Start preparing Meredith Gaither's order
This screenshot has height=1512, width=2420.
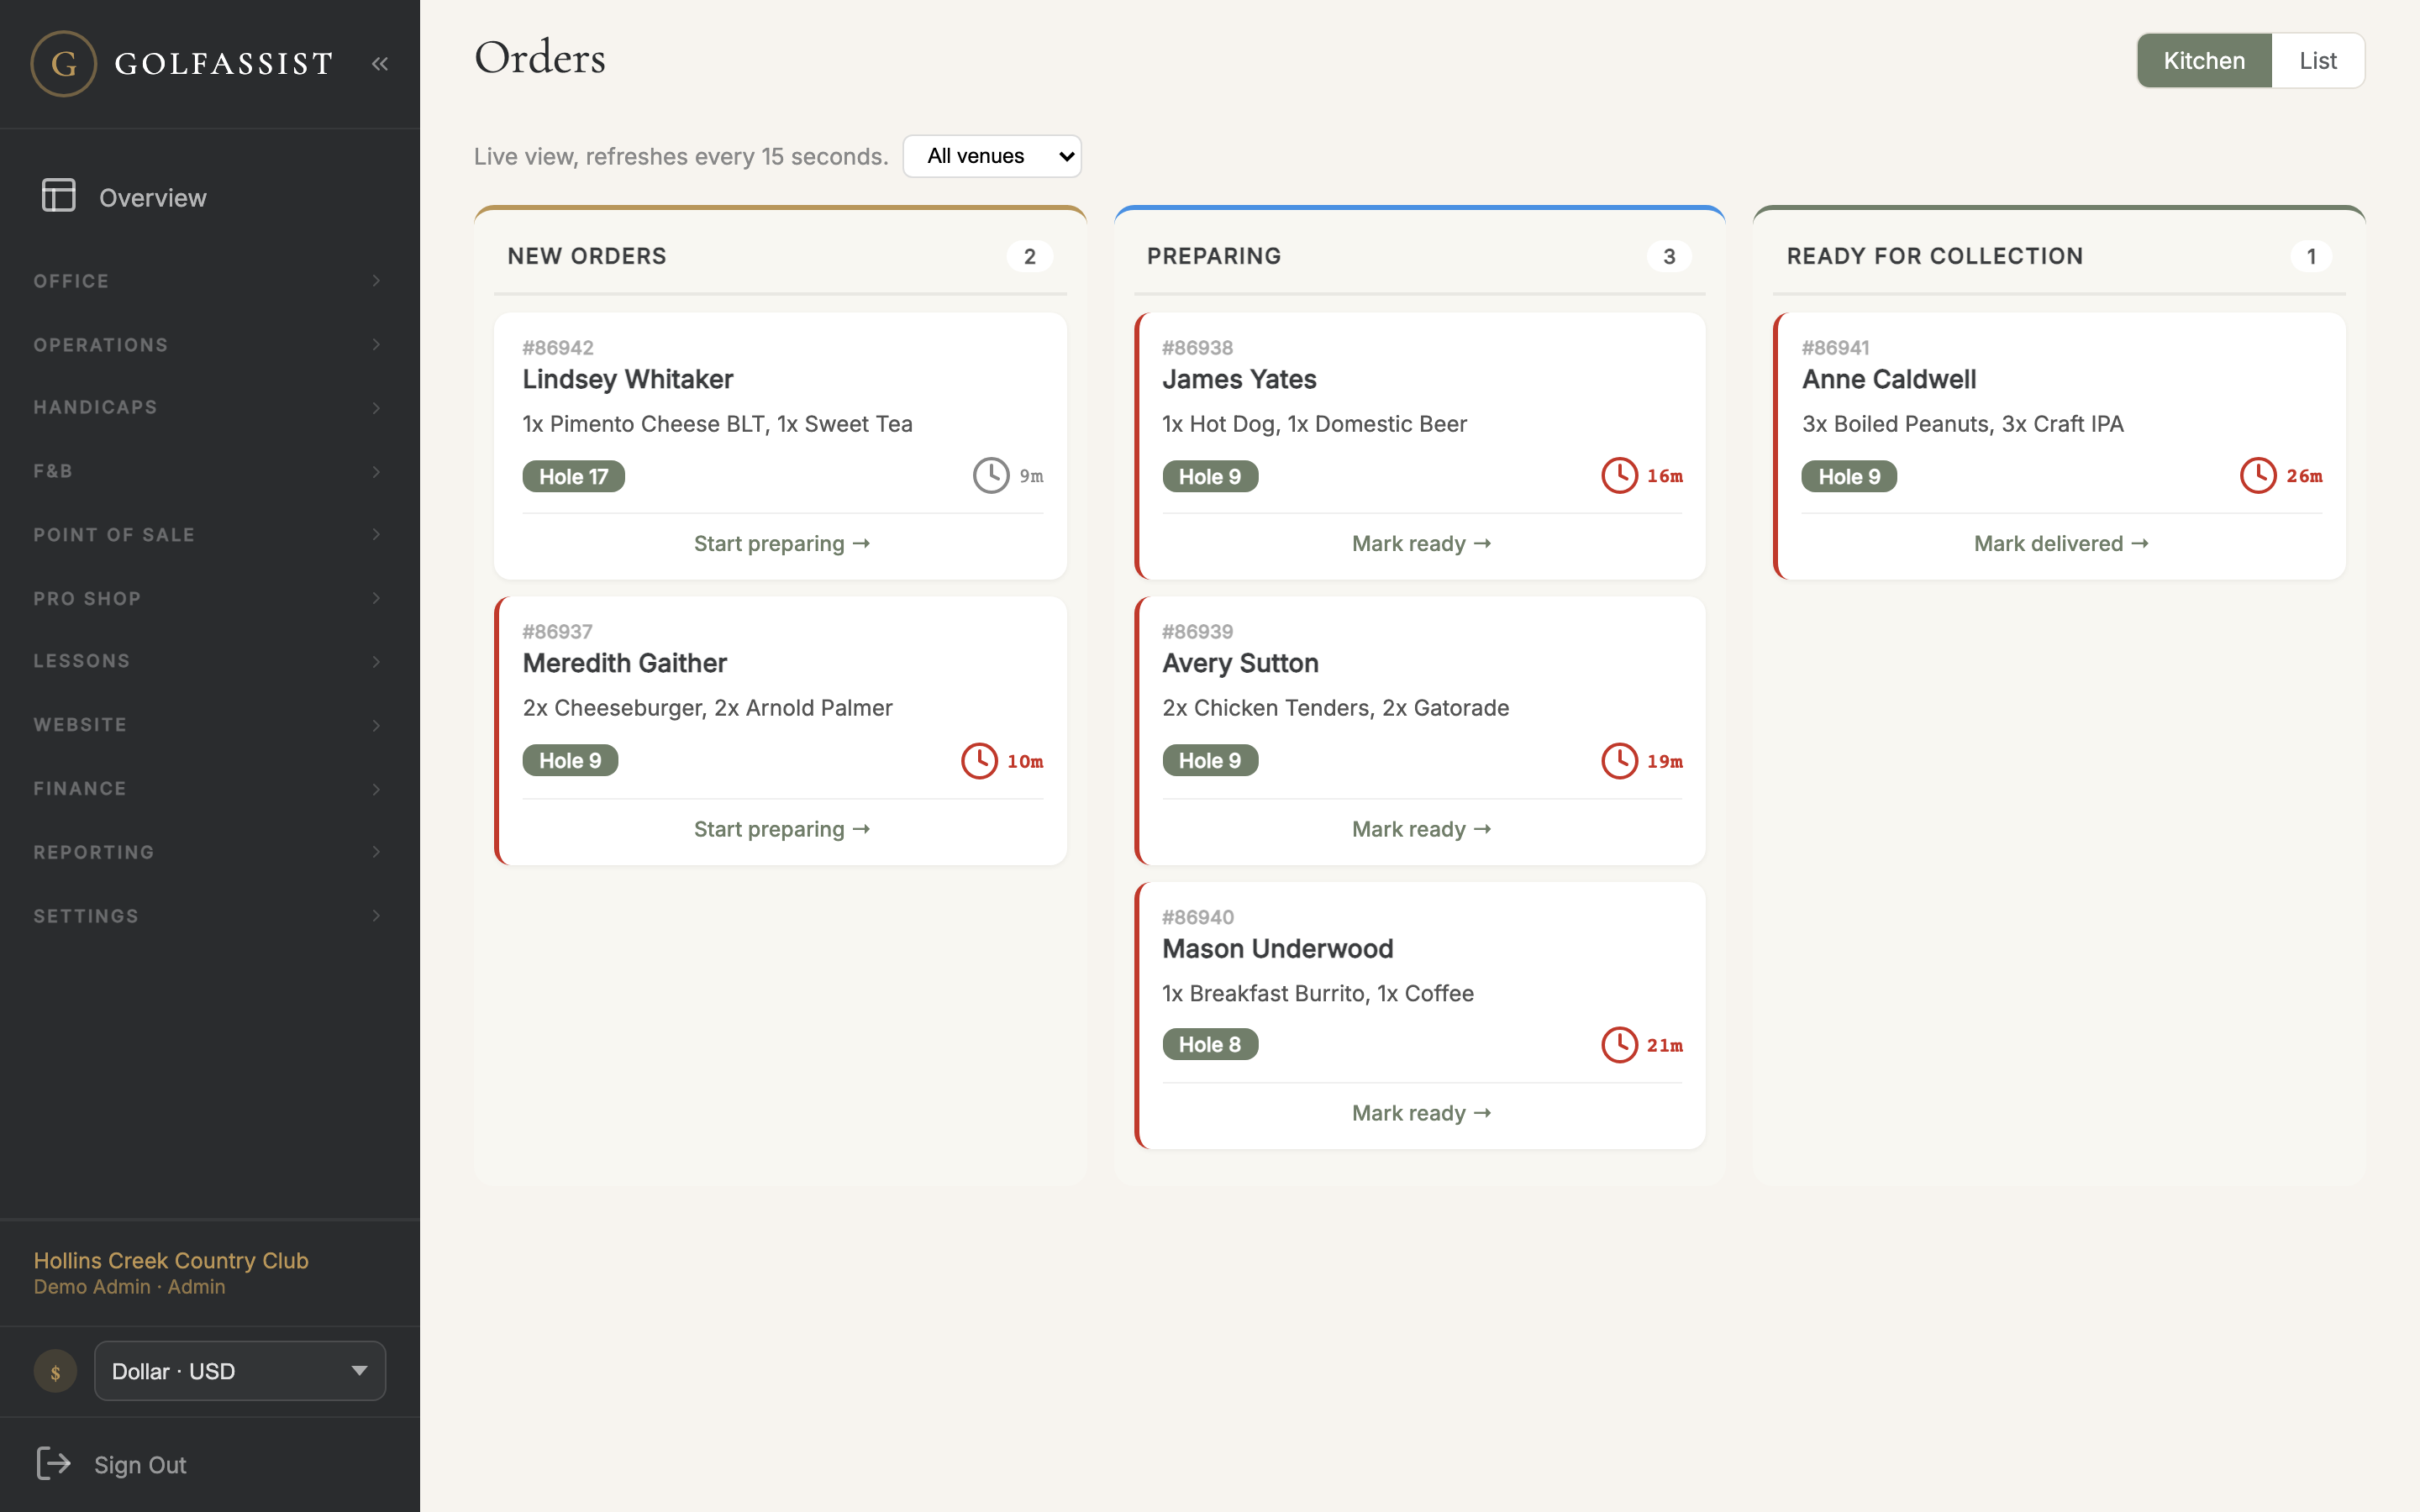pyautogui.click(x=782, y=829)
